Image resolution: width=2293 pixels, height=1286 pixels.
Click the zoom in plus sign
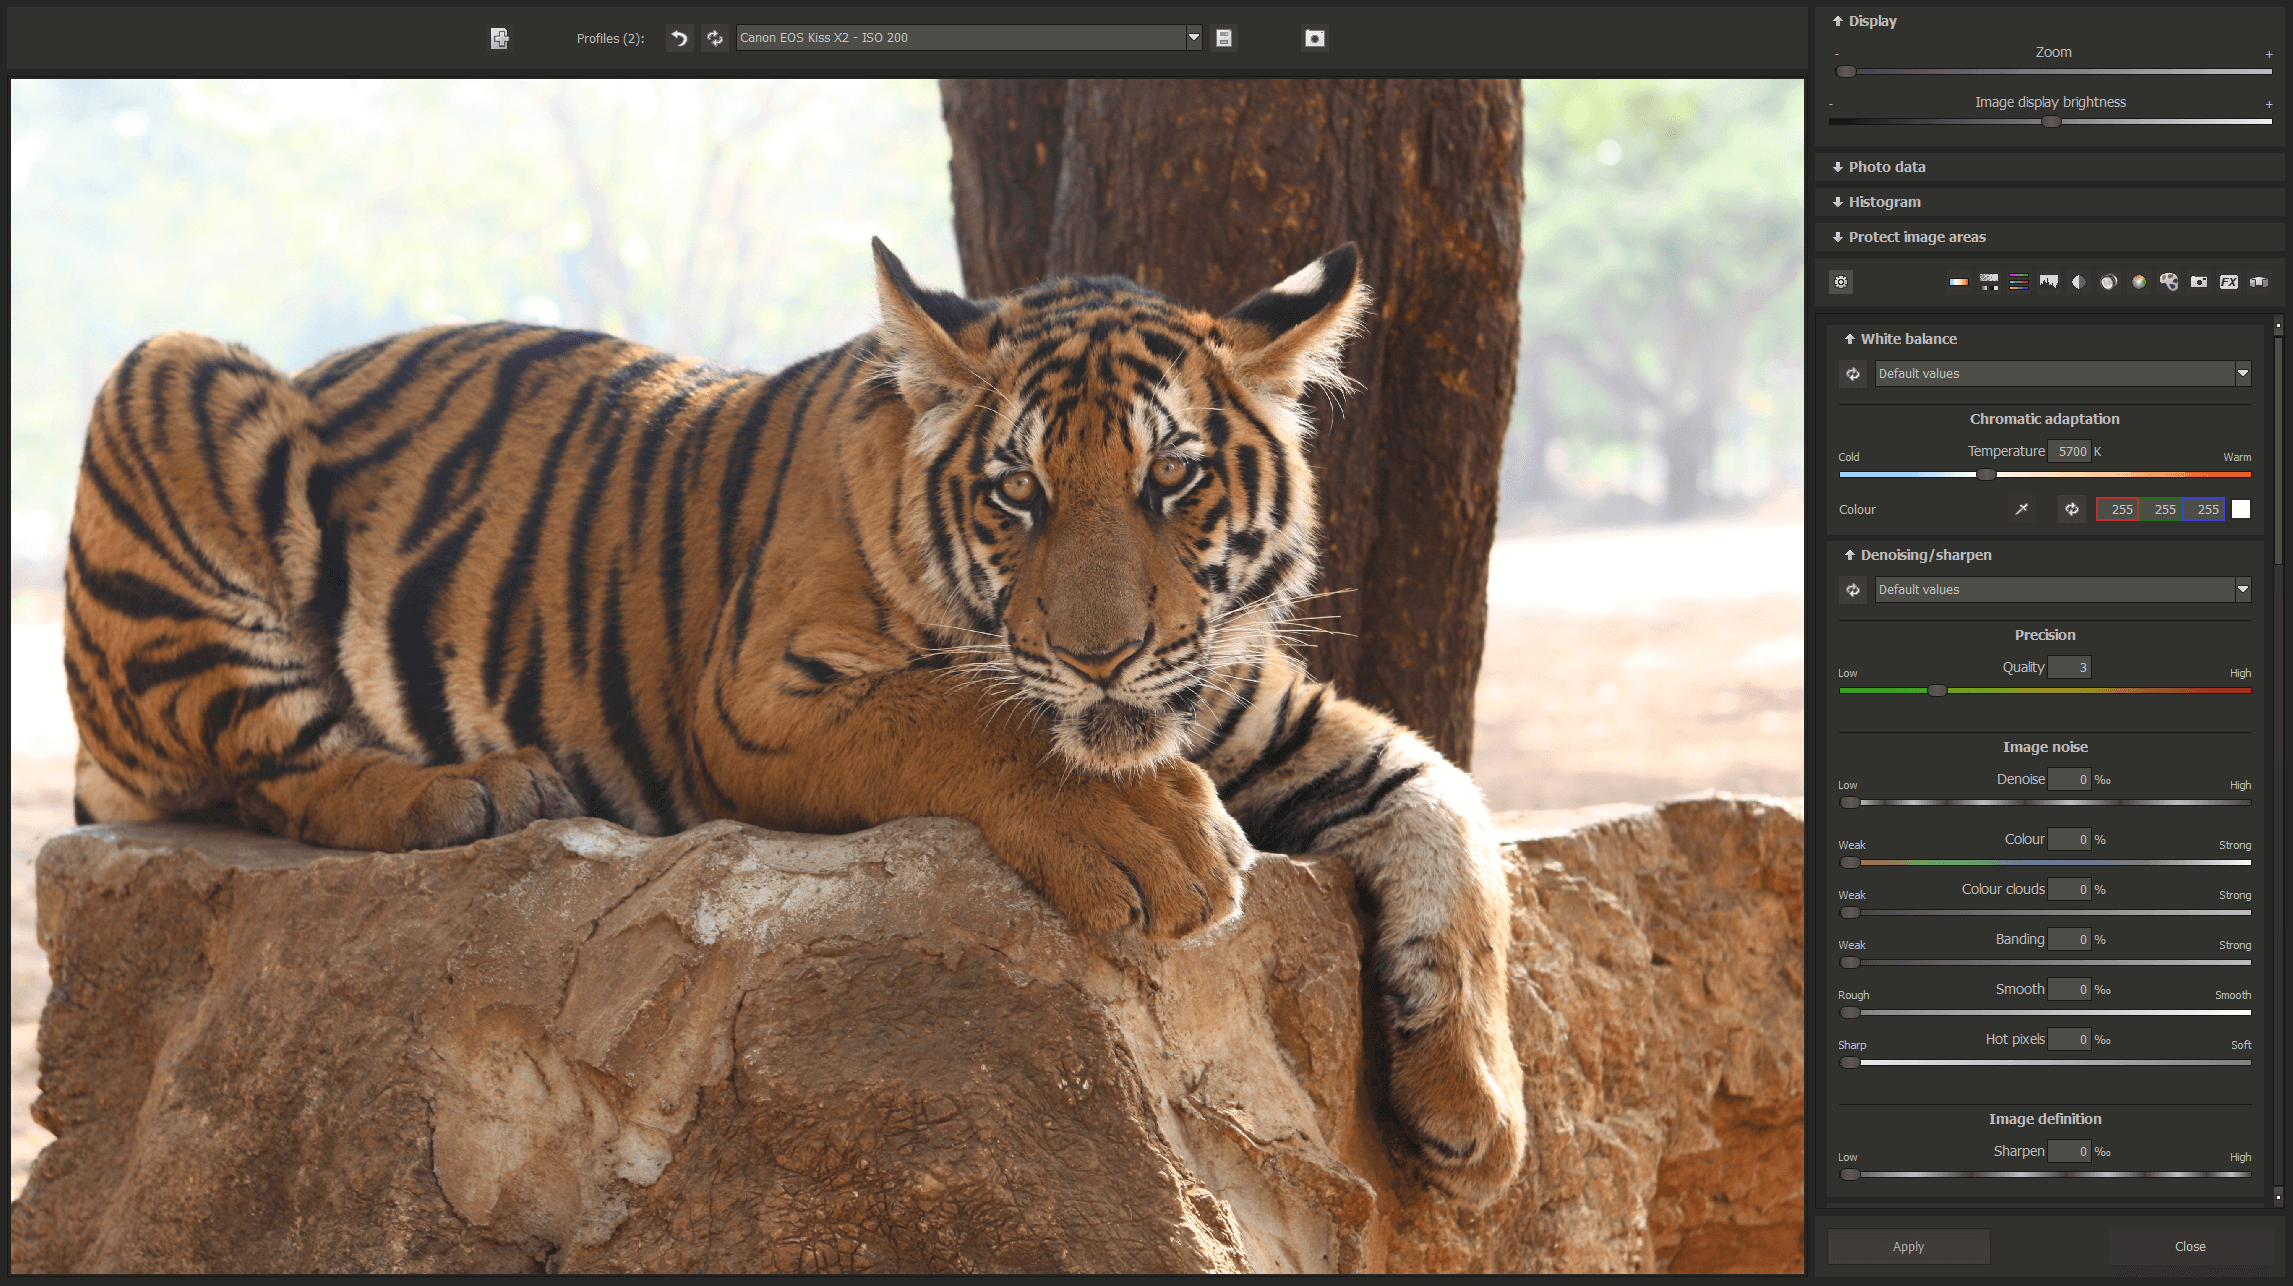(x=2269, y=55)
